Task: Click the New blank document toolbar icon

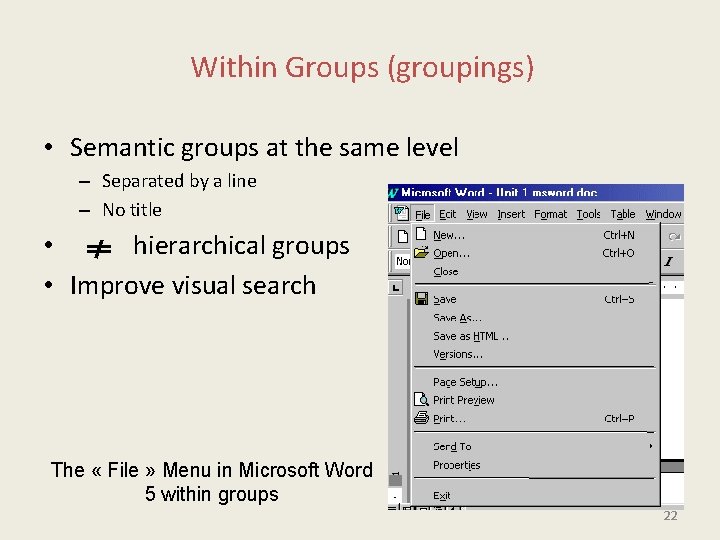Action: [x=402, y=236]
